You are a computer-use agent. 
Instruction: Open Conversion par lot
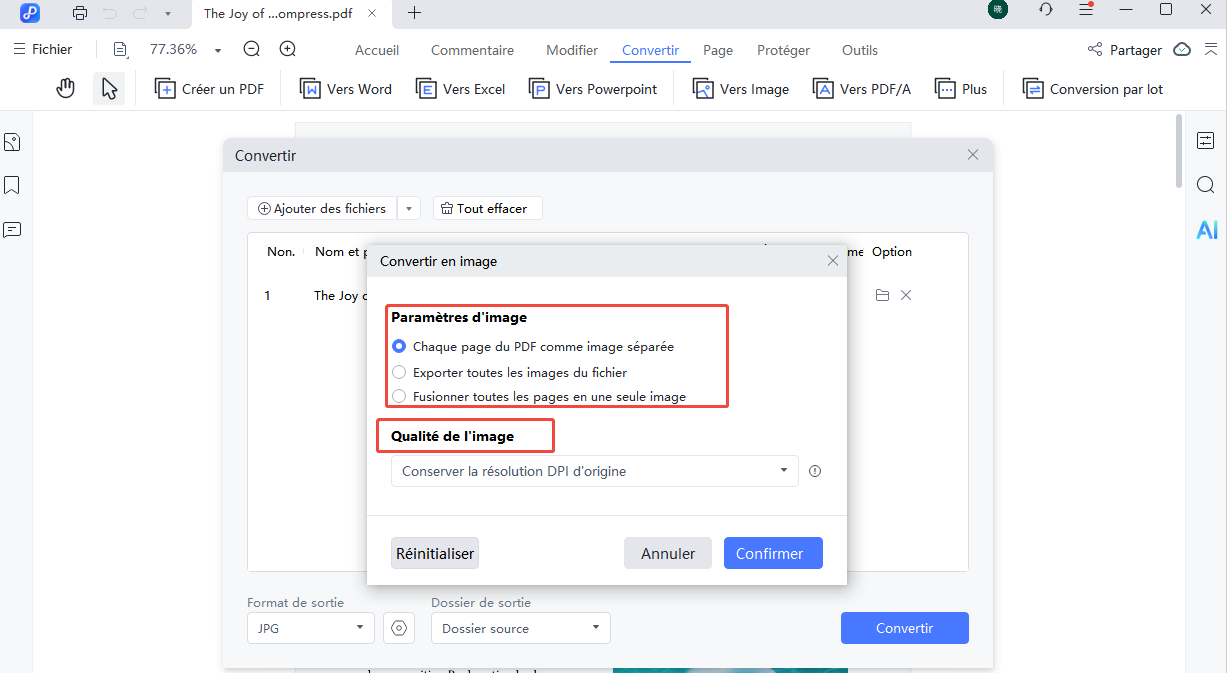tap(1092, 88)
